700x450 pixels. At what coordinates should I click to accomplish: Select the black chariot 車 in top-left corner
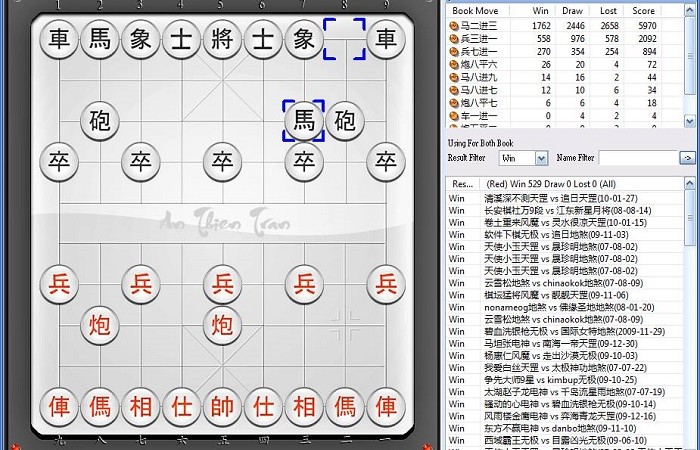click(x=59, y=39)
